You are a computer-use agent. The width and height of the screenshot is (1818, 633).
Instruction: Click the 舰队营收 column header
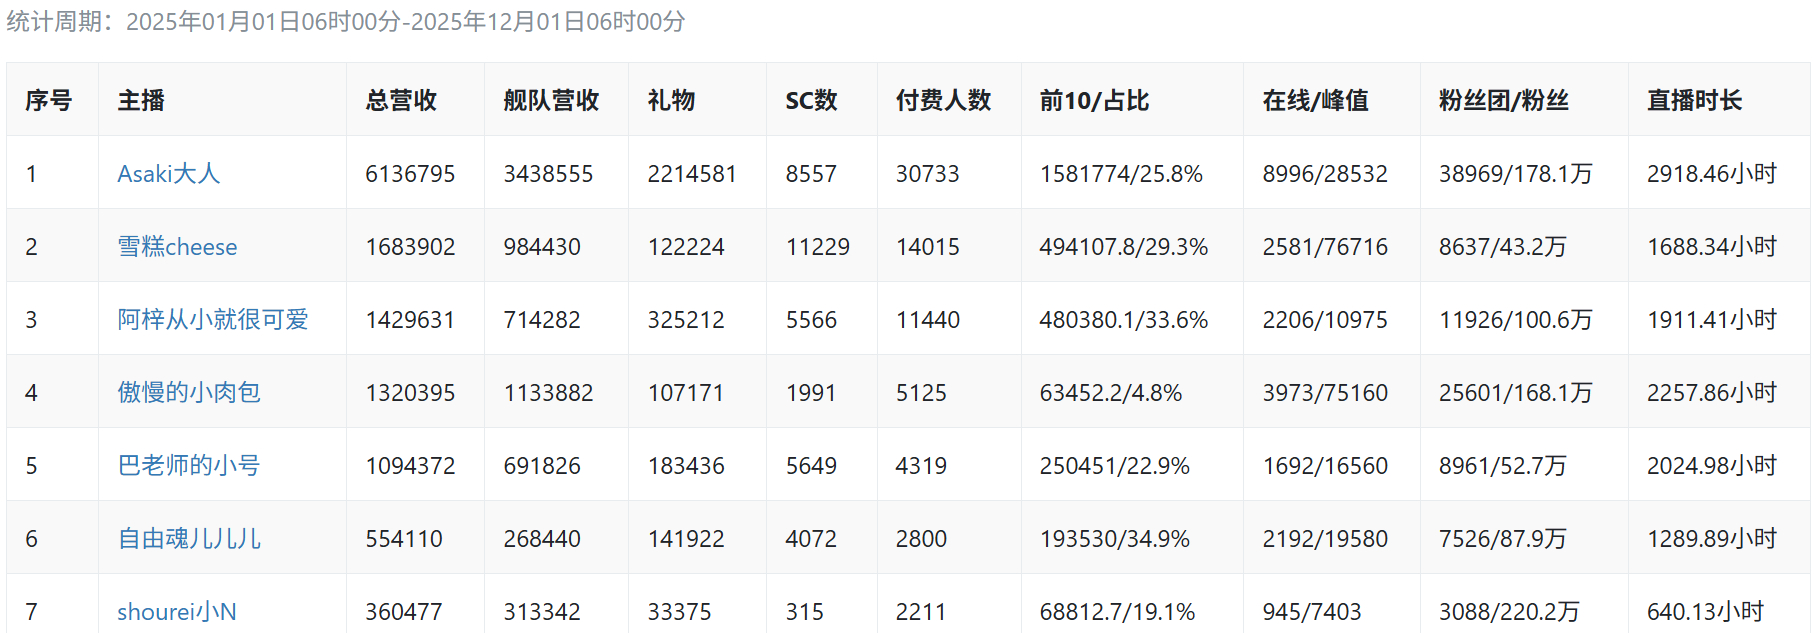click(551, 101)
